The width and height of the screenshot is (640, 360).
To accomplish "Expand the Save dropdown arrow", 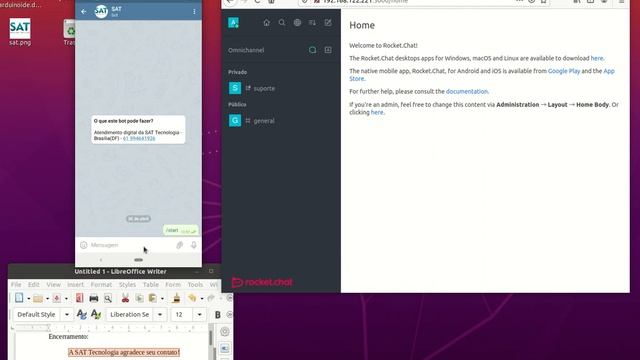I will click(66, 298).
